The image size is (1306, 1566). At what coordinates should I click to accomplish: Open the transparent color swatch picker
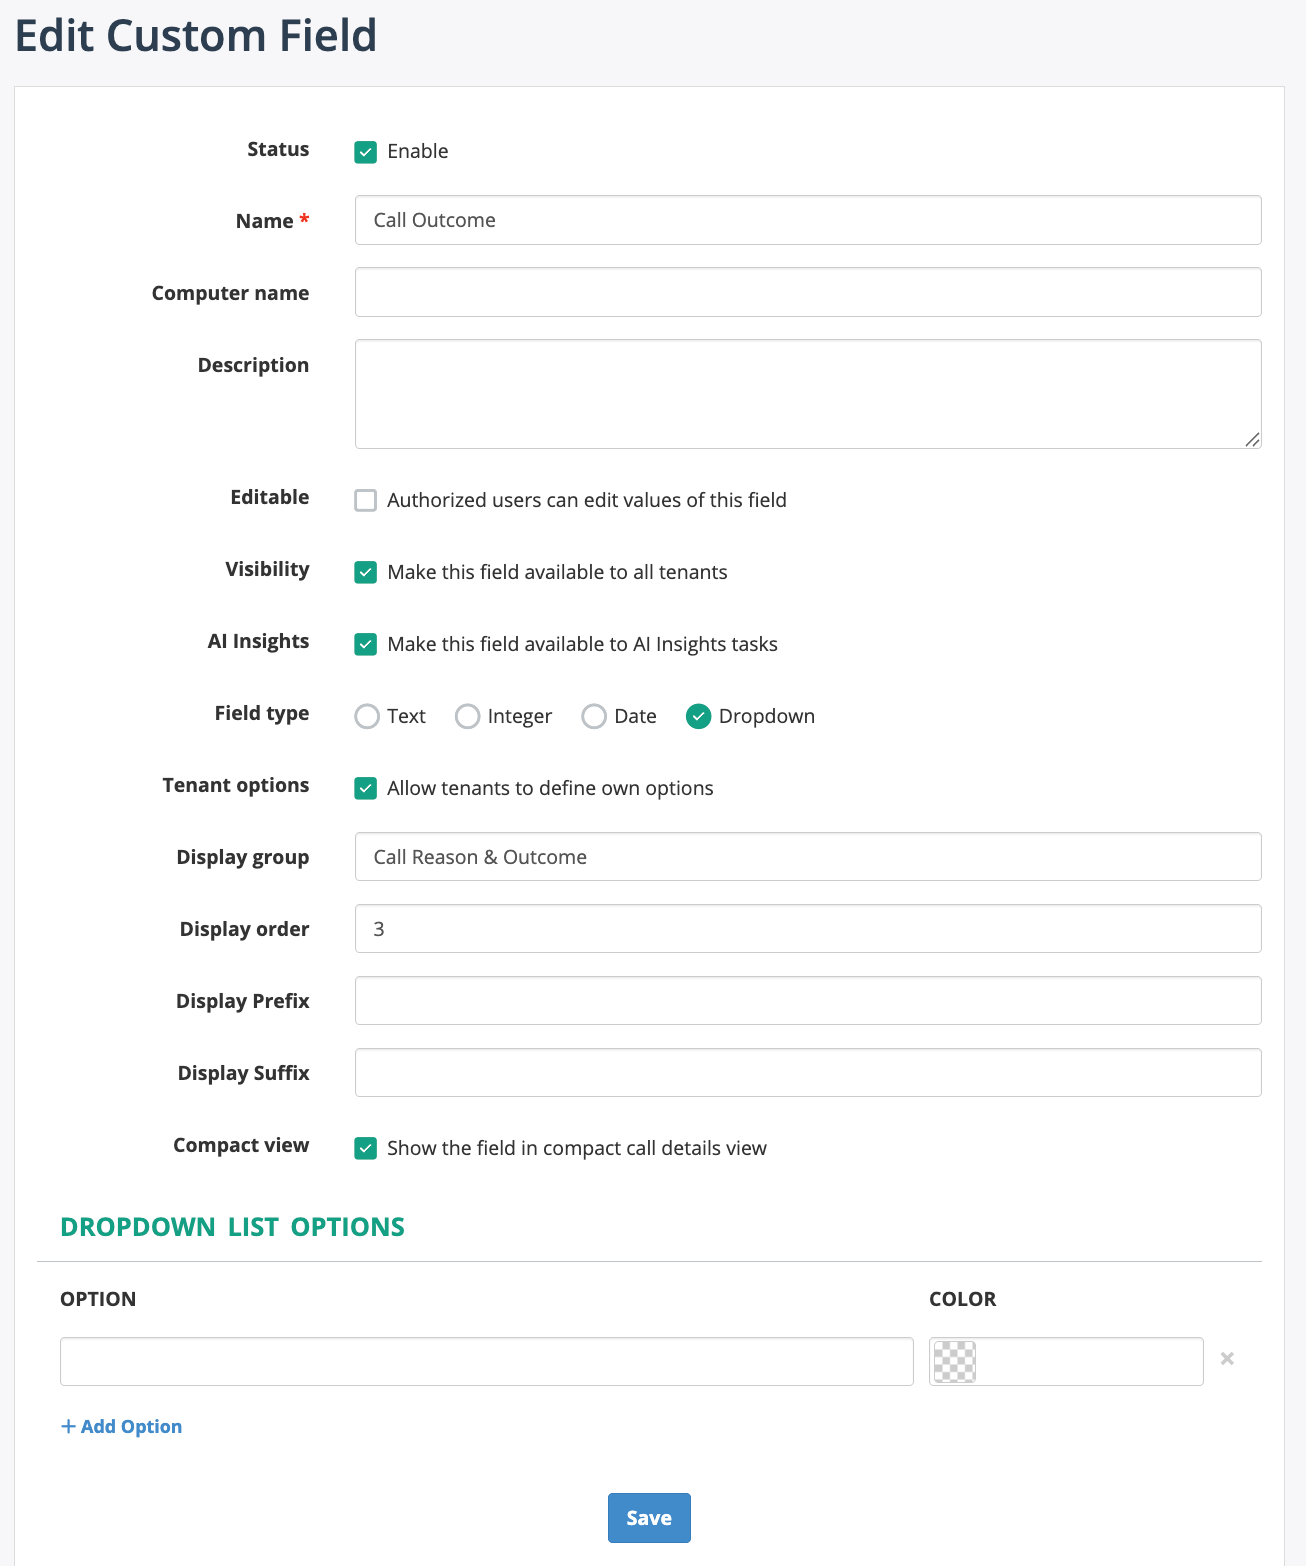pyautogui.click(x=954, y=1361)
